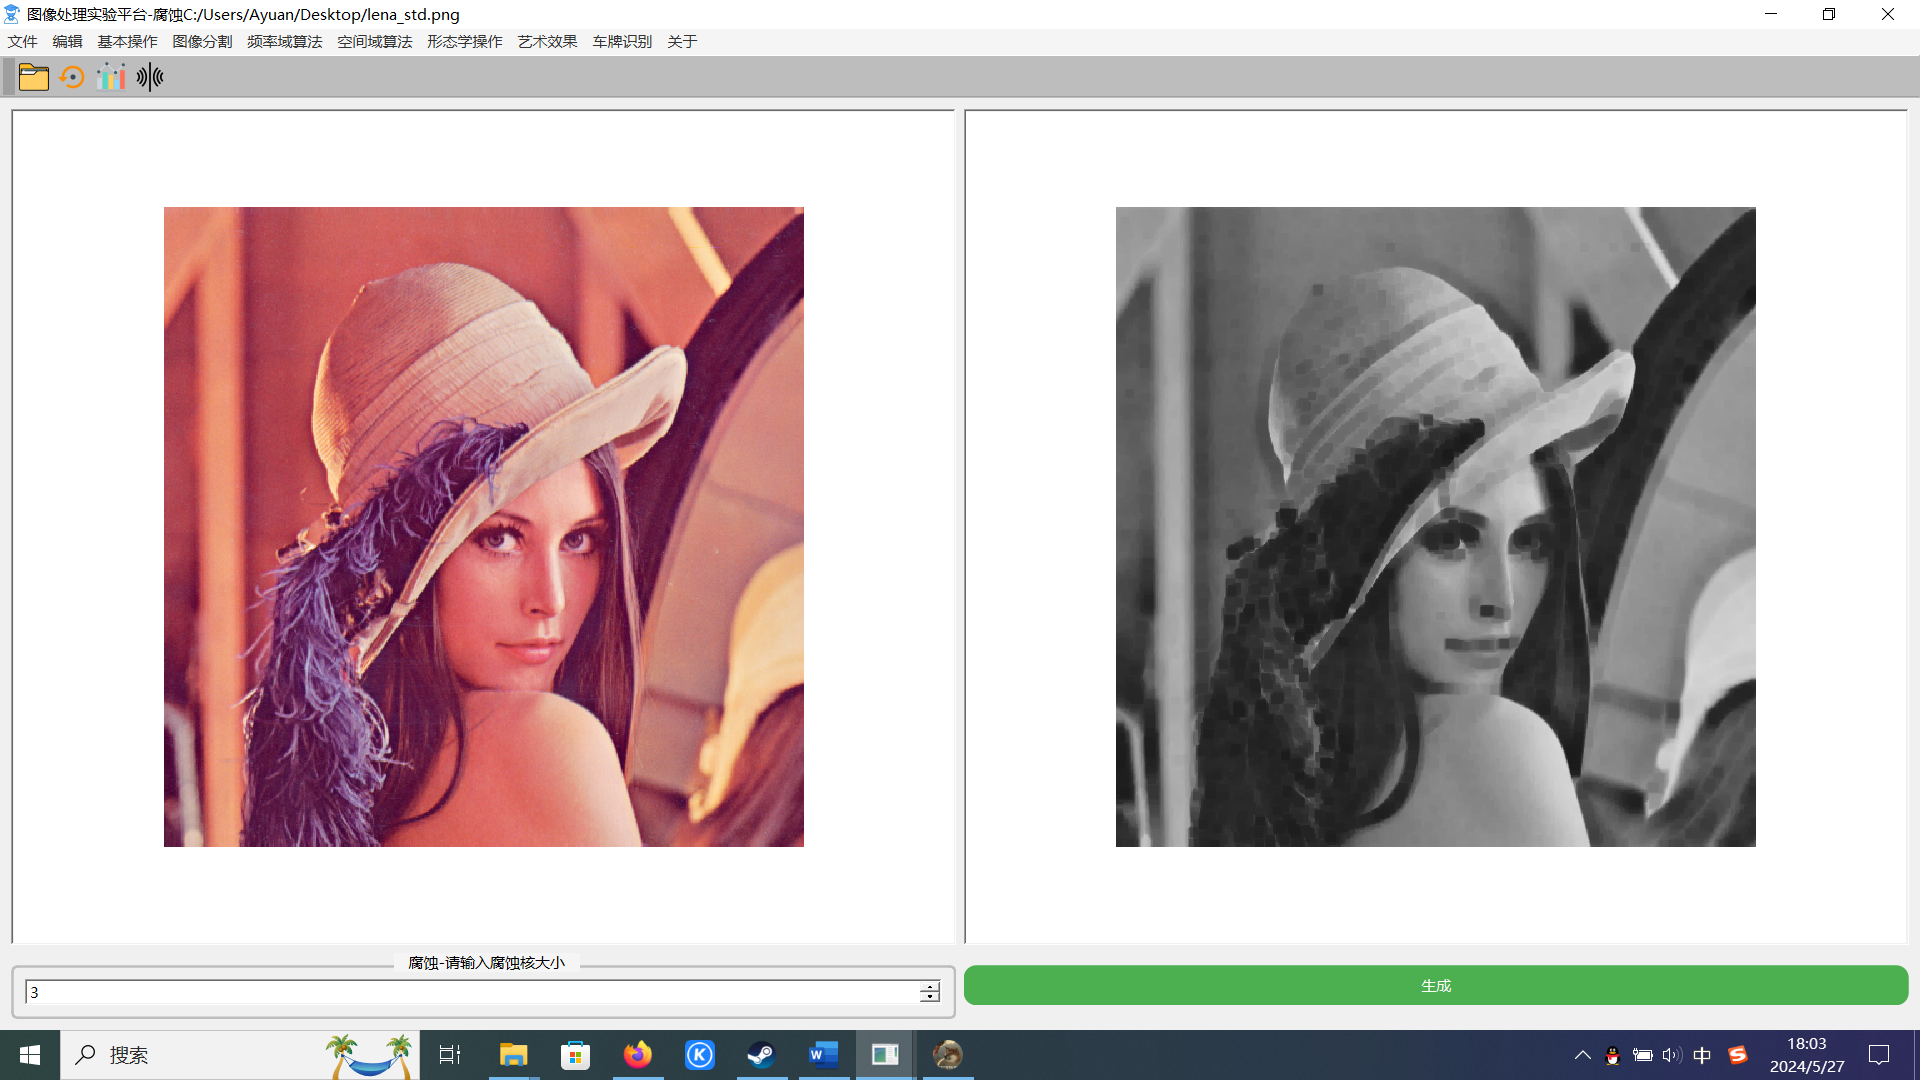Screen dimensions: 1920x1080
Task: Expand the 艺术效果 menu
Action: 547,41
